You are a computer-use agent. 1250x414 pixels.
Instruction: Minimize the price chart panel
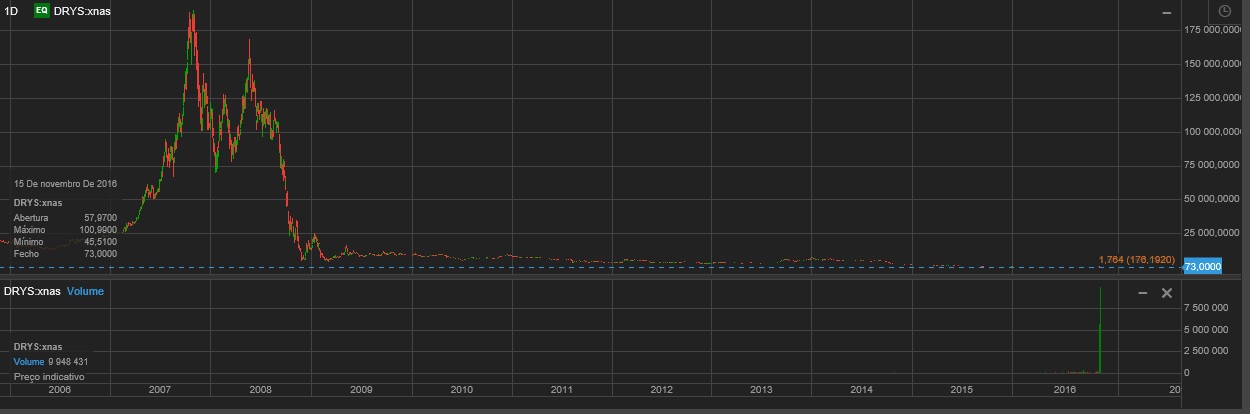[x=1167, y=12]
